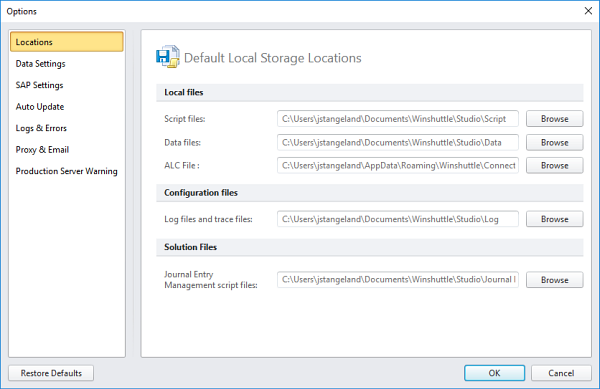
Task: Open SAP Settings options
Action: click(39, 85)
